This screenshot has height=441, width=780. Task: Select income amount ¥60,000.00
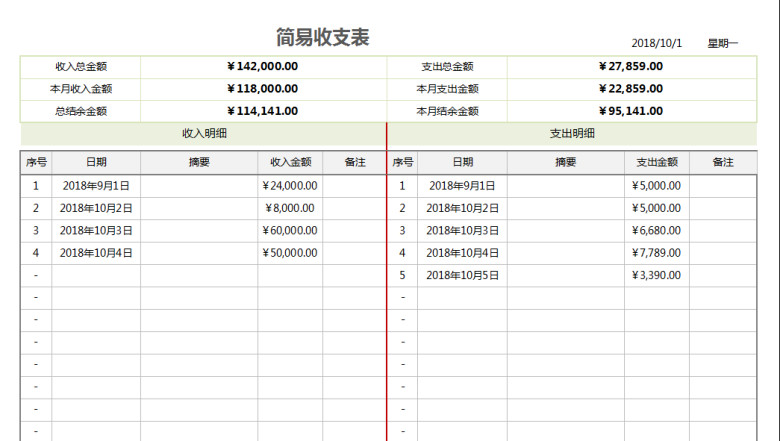click(x=290, y=231)
